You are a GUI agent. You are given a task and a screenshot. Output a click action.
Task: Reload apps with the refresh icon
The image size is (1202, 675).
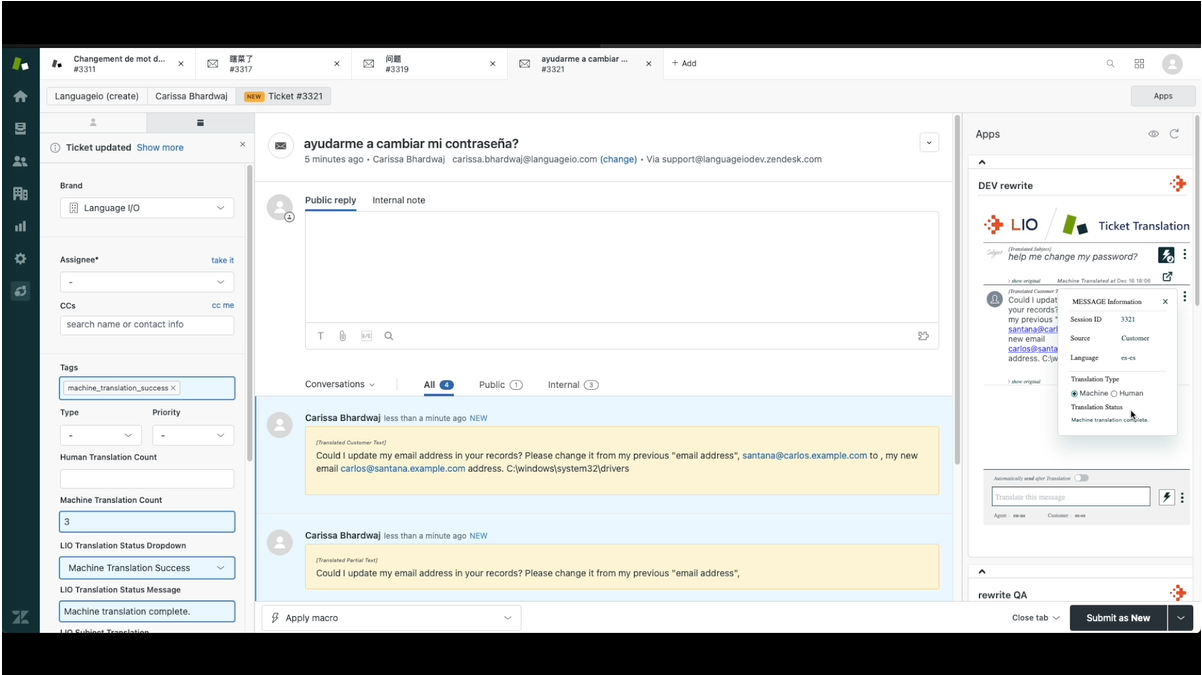(1175, 134)
